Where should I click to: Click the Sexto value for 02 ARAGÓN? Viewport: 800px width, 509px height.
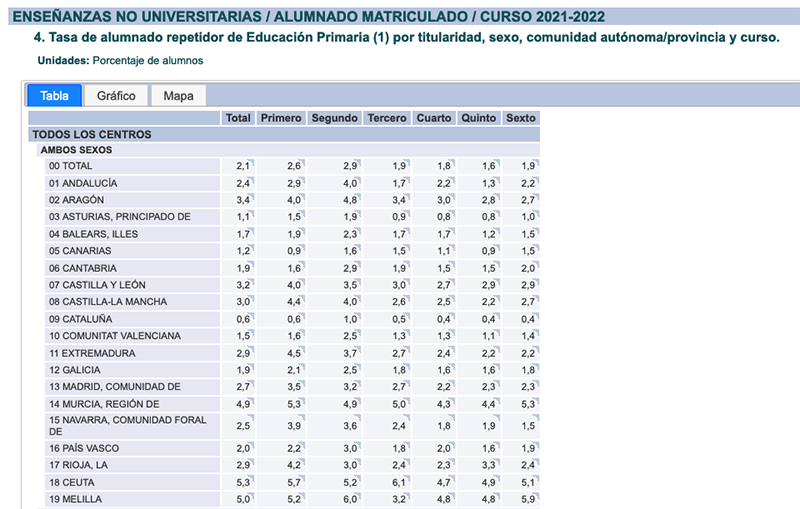coord(527,201)
